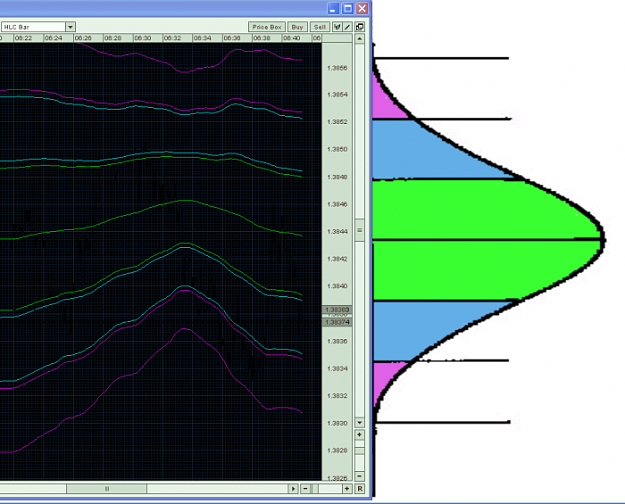Click the 06:40 time axis label
The image size is (625, 504).
[292, 38]
